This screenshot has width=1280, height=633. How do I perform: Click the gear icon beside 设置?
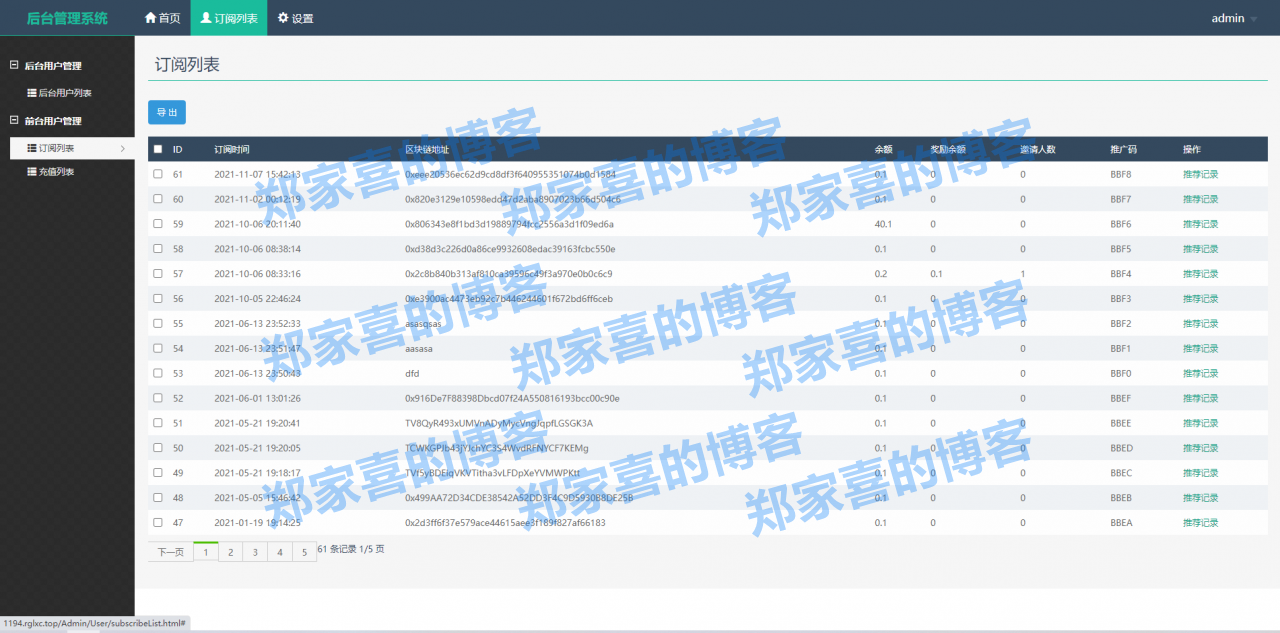283,18
